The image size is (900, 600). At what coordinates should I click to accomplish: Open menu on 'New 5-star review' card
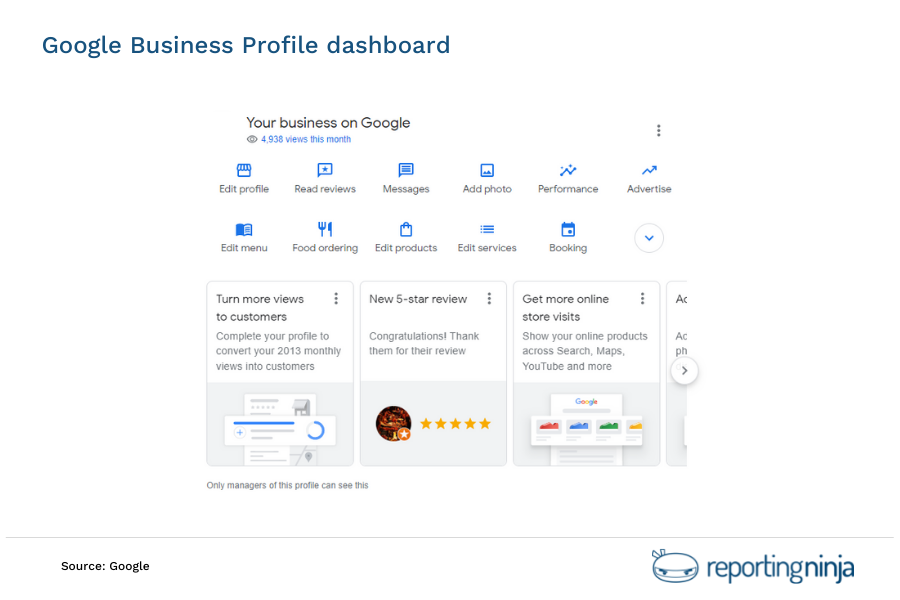tap(489, 298)
